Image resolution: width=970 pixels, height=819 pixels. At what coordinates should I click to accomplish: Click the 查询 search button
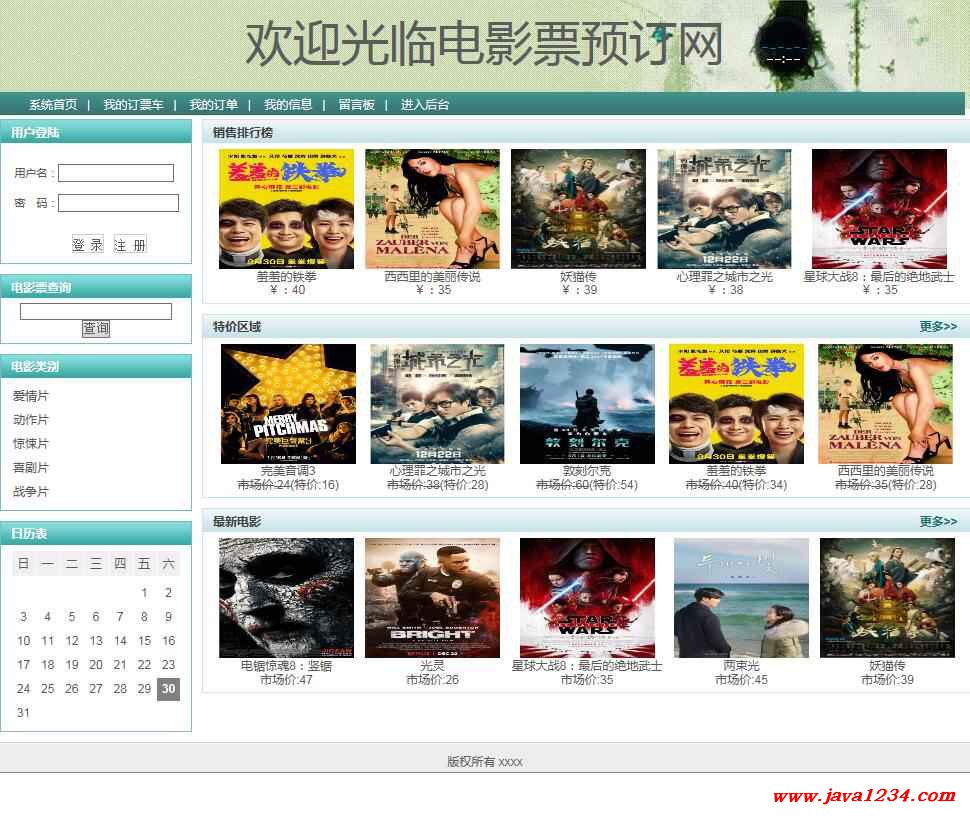tap(96, 329)
